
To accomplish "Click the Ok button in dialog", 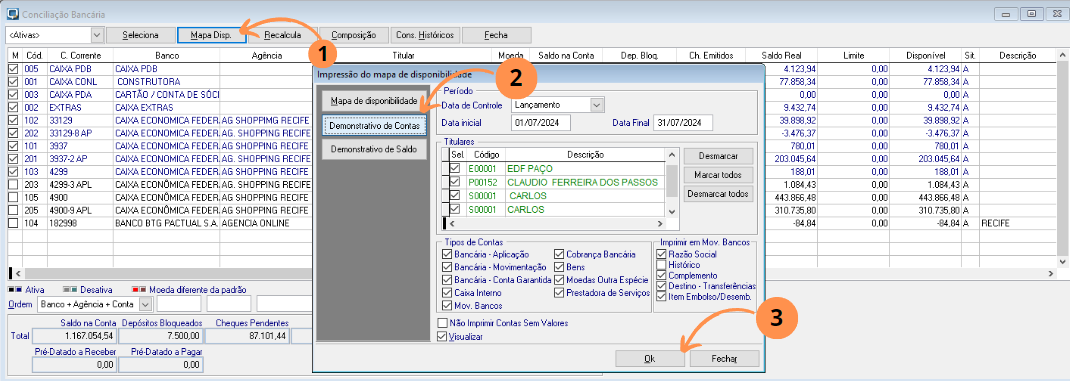I will pos(650,358).
